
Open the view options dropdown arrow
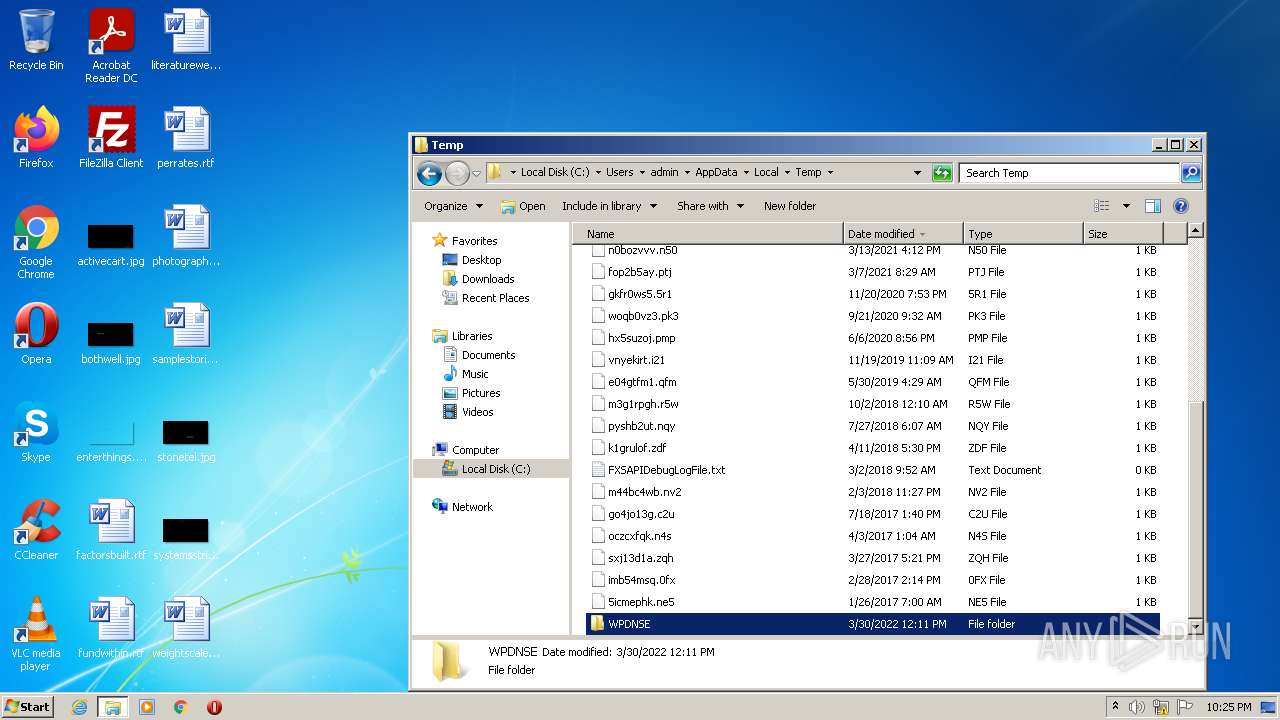click(1126, 206)
